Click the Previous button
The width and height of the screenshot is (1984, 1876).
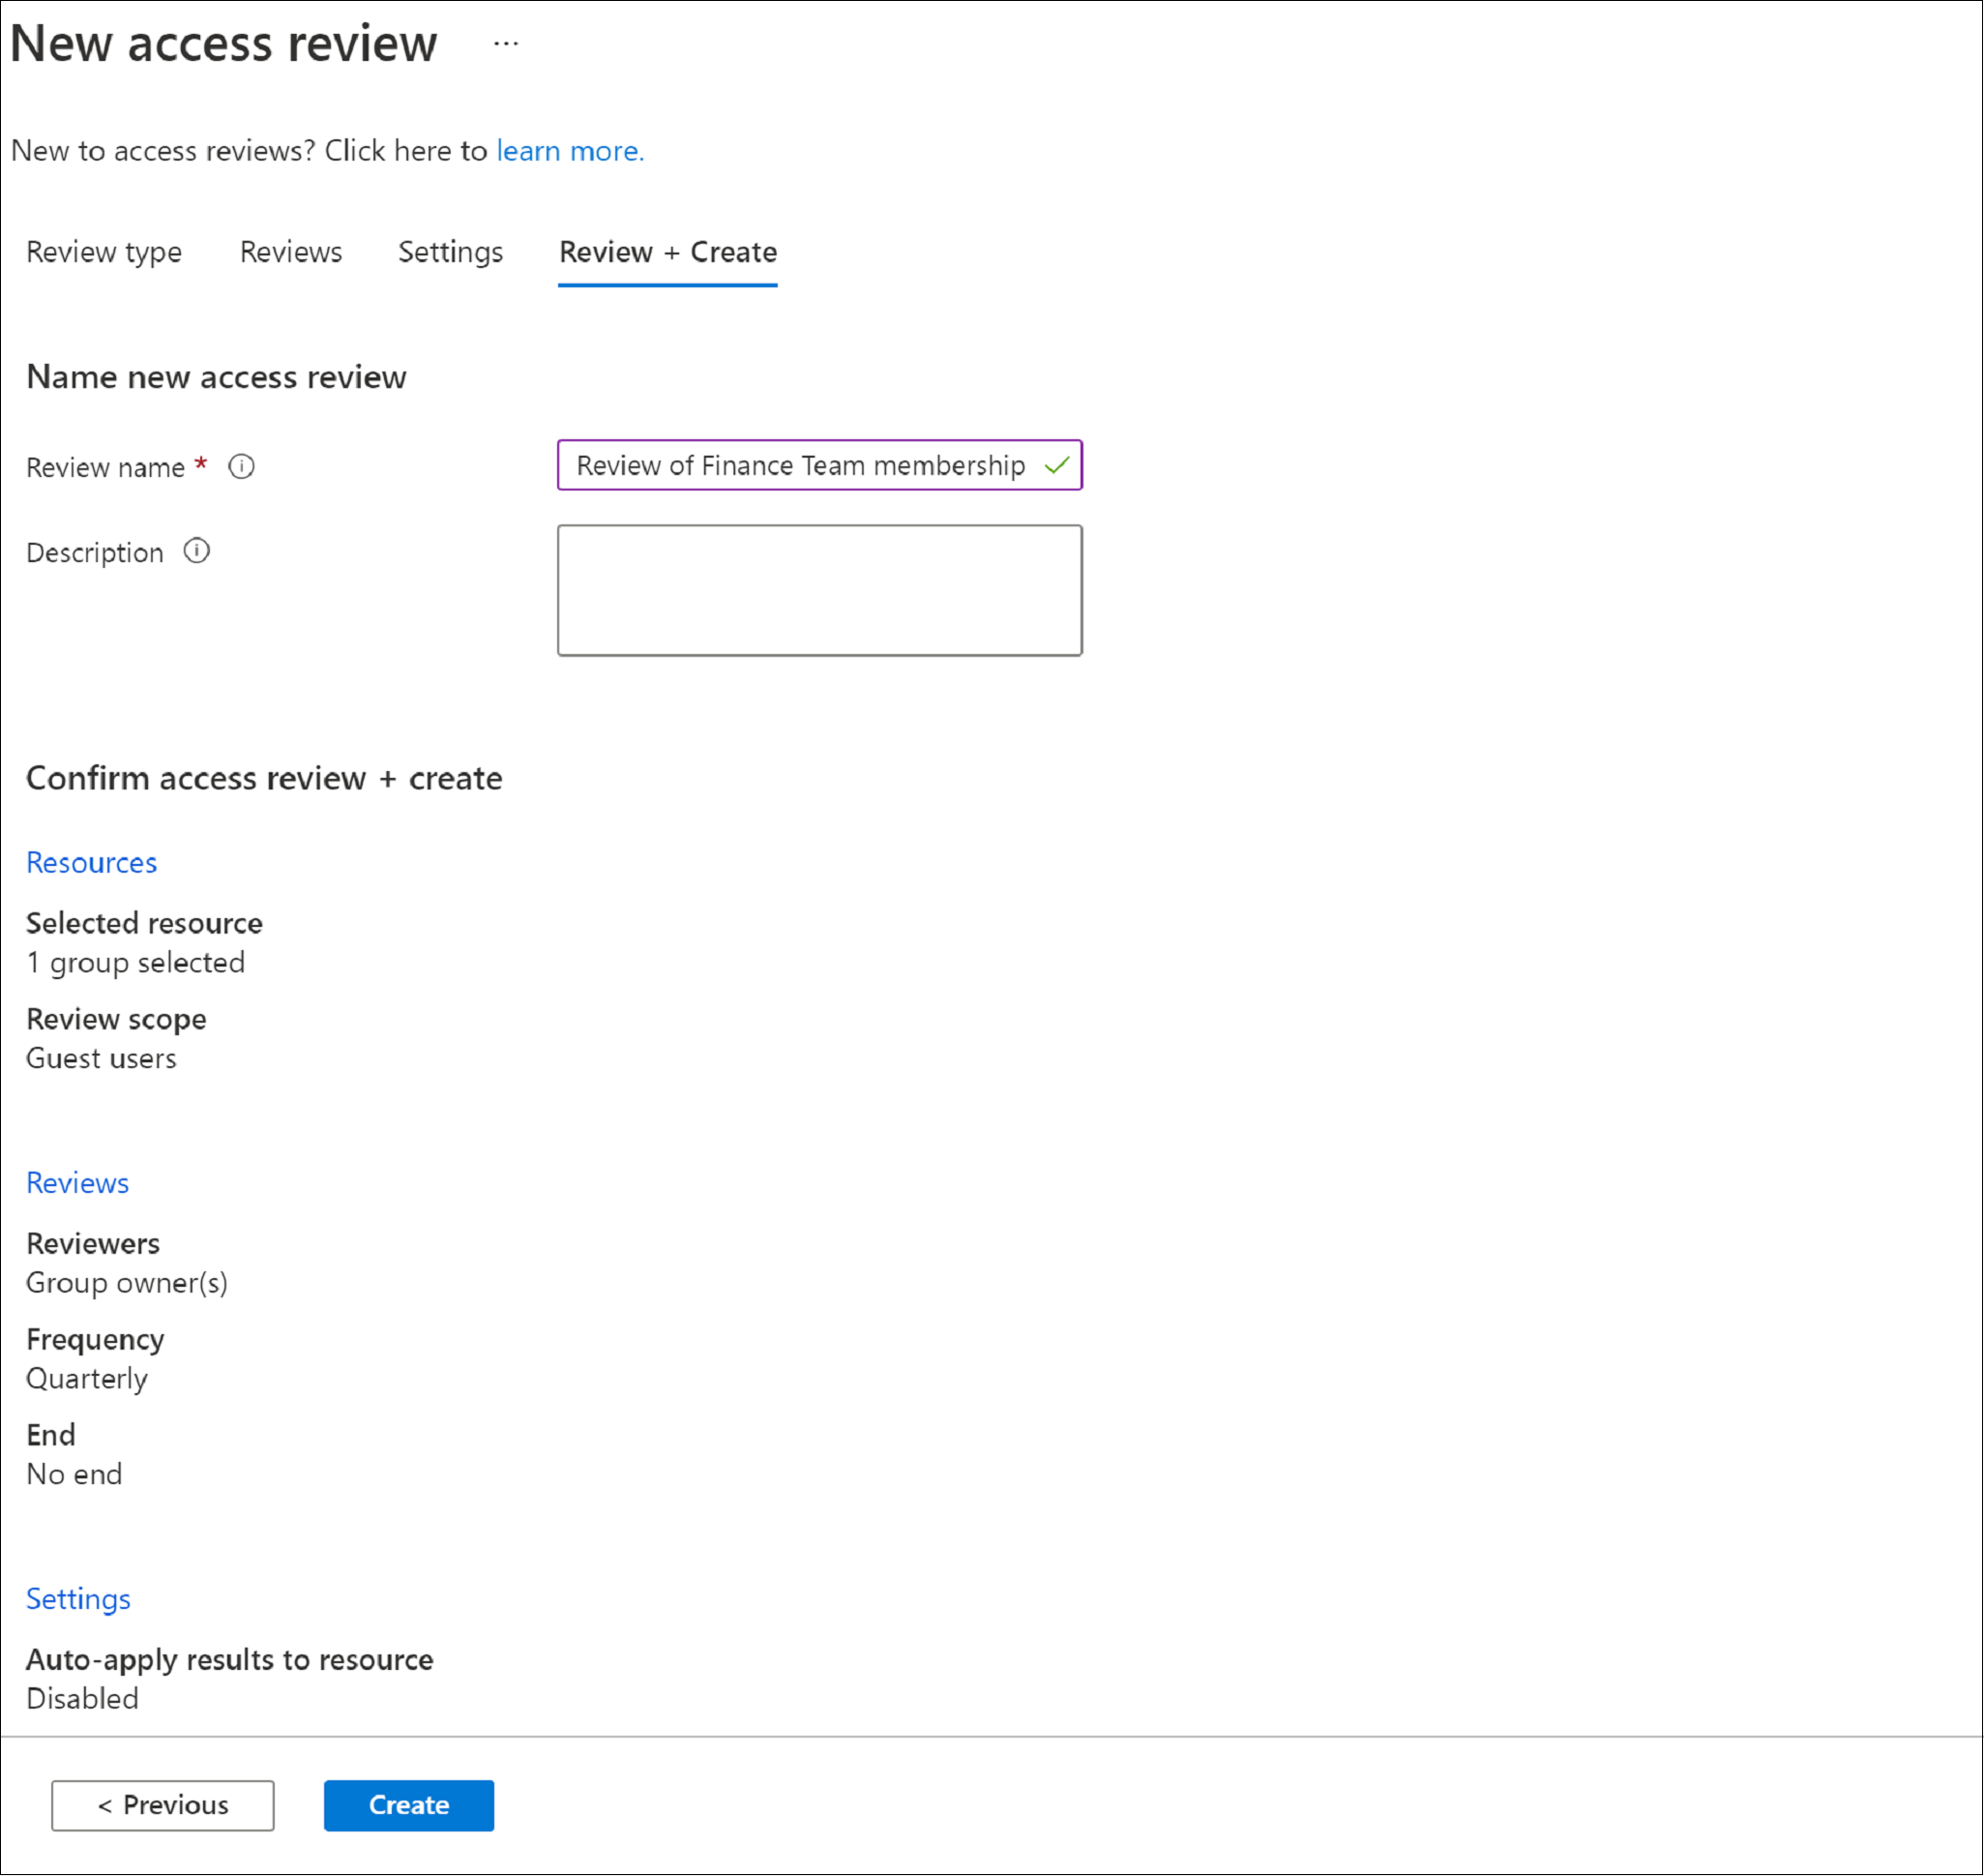point(163,1803)
